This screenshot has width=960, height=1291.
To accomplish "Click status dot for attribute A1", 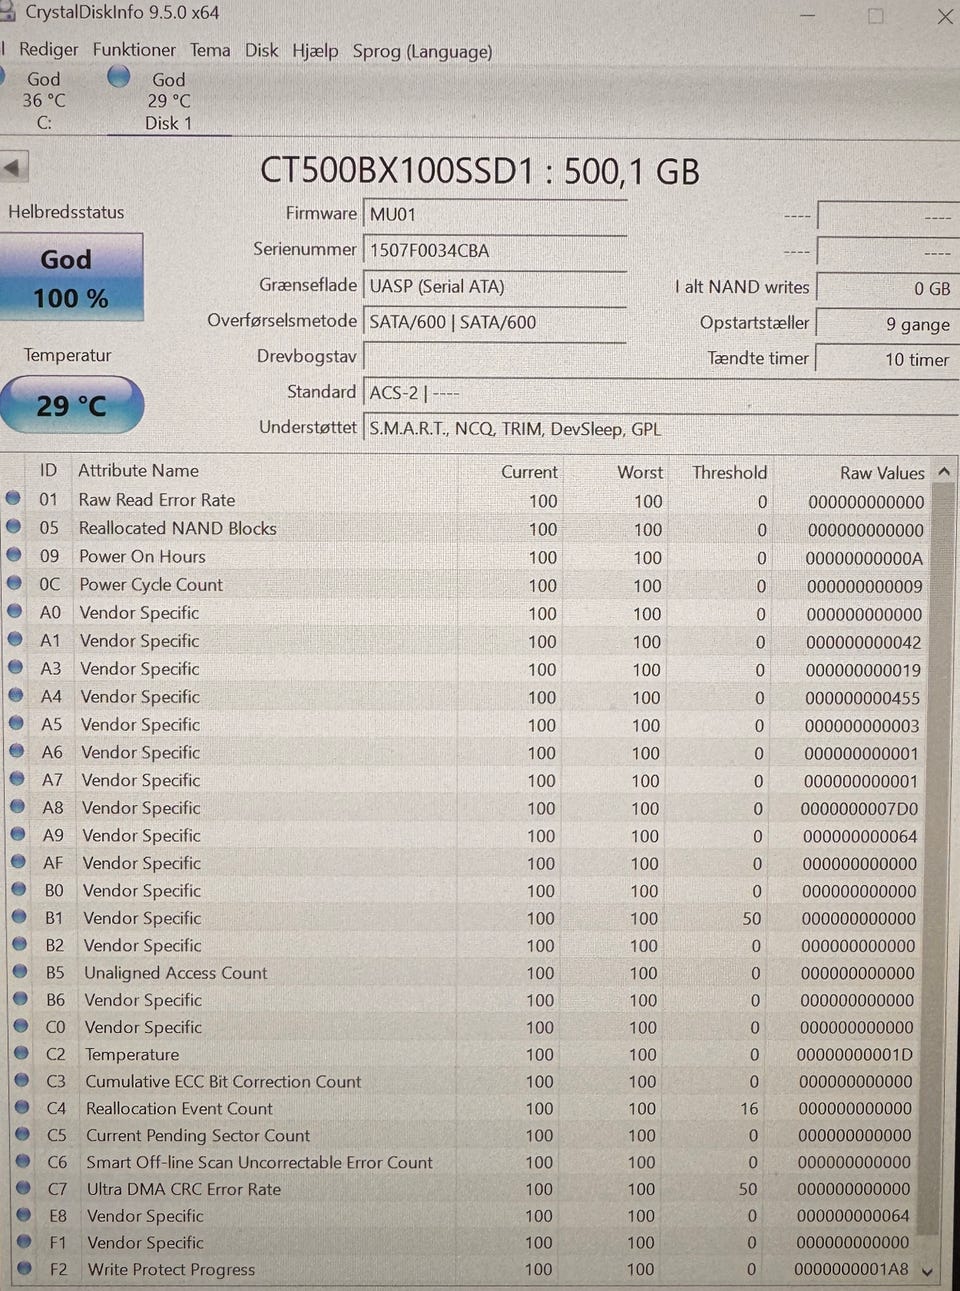I will point(15,638).
